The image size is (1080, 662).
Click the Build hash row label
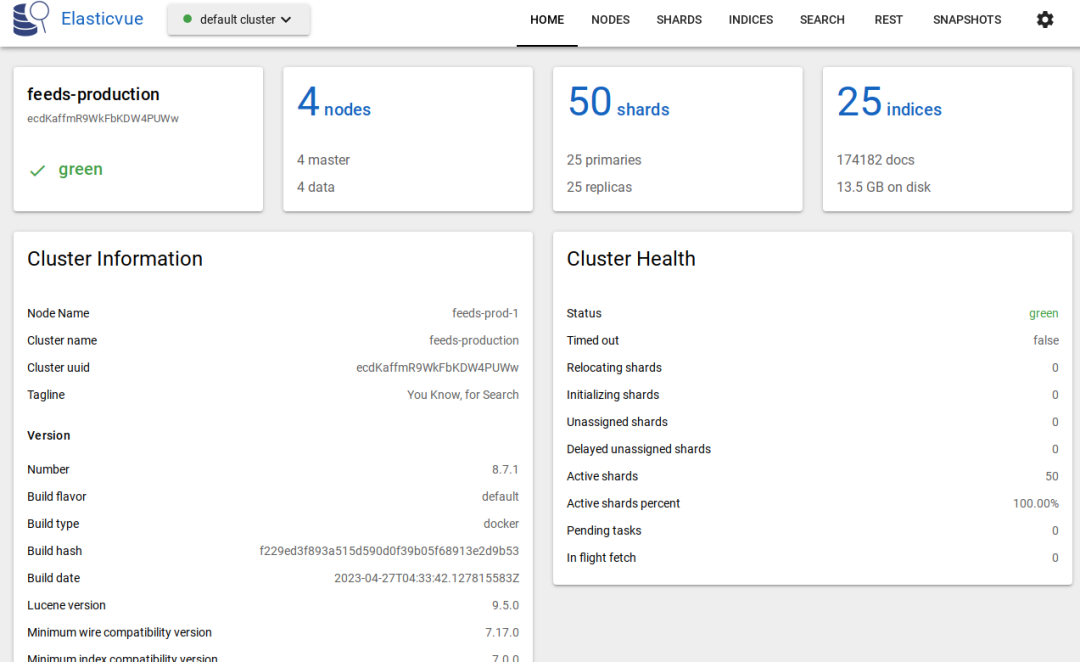point(54,551)
